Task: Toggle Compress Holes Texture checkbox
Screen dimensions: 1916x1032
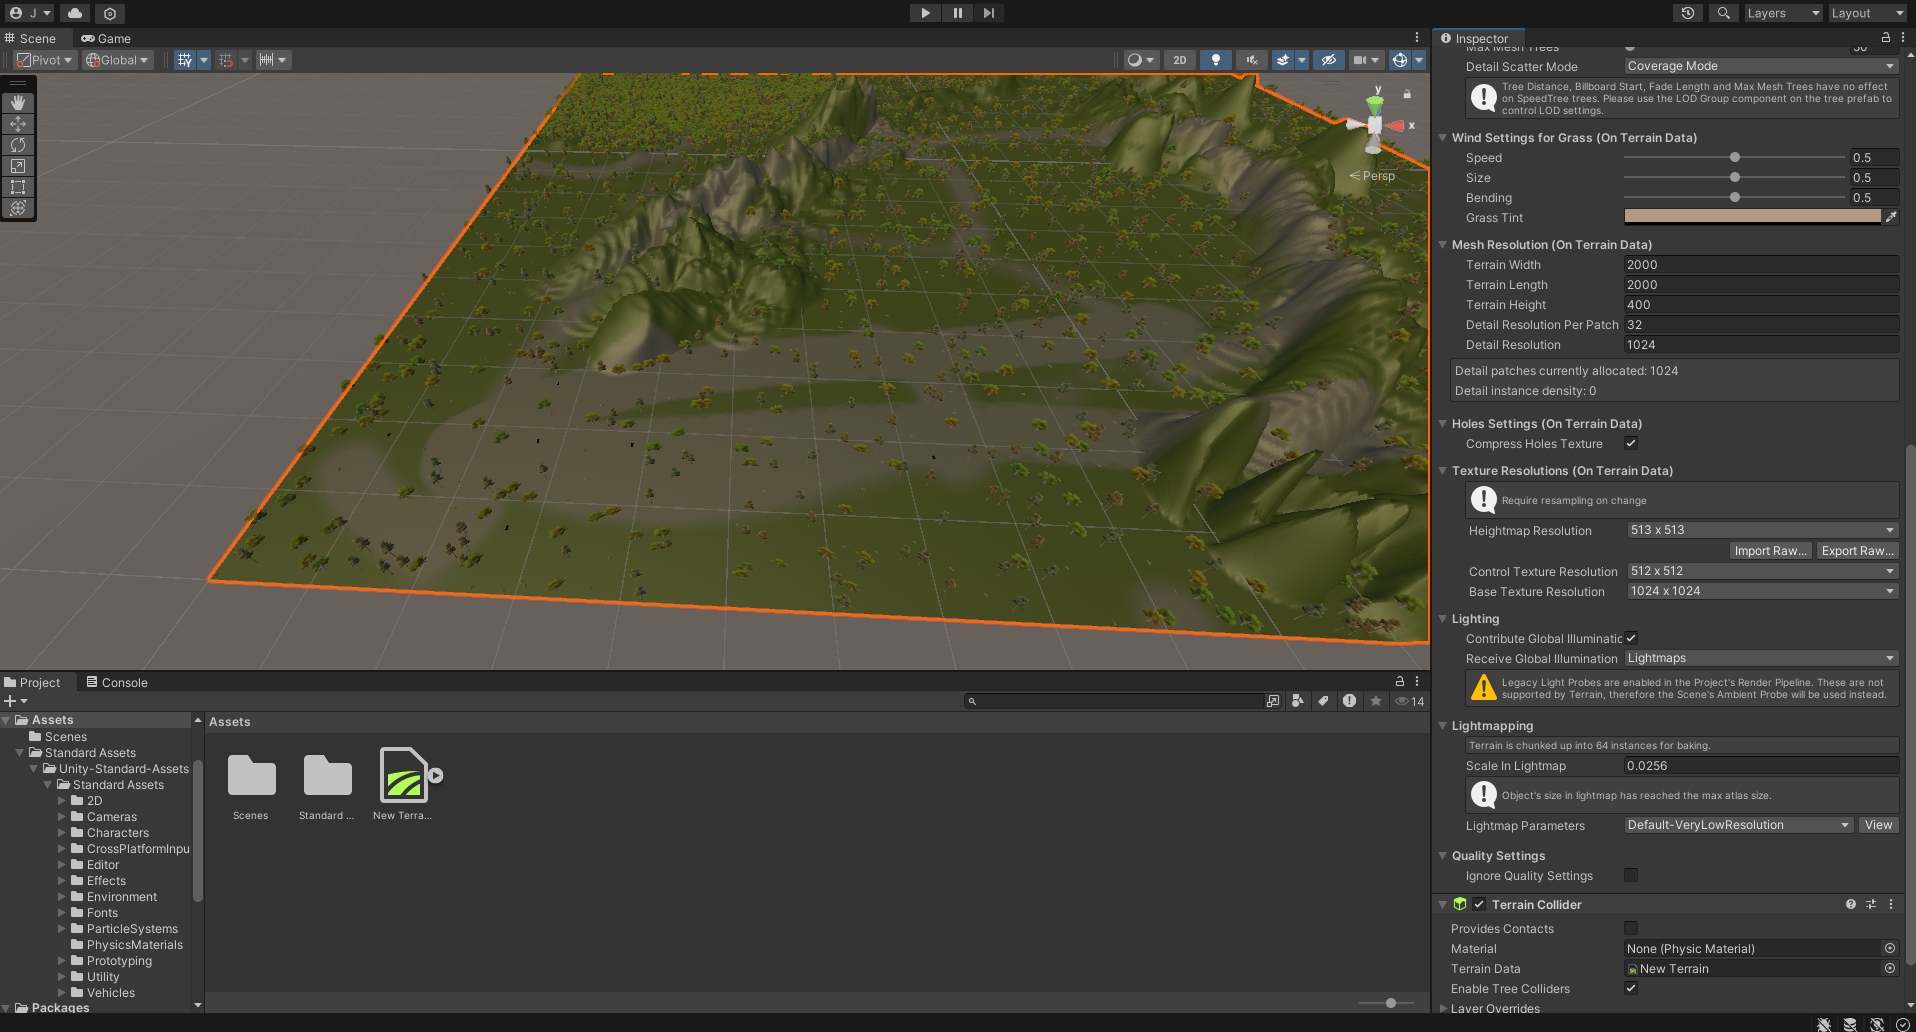Action: 1631,444
